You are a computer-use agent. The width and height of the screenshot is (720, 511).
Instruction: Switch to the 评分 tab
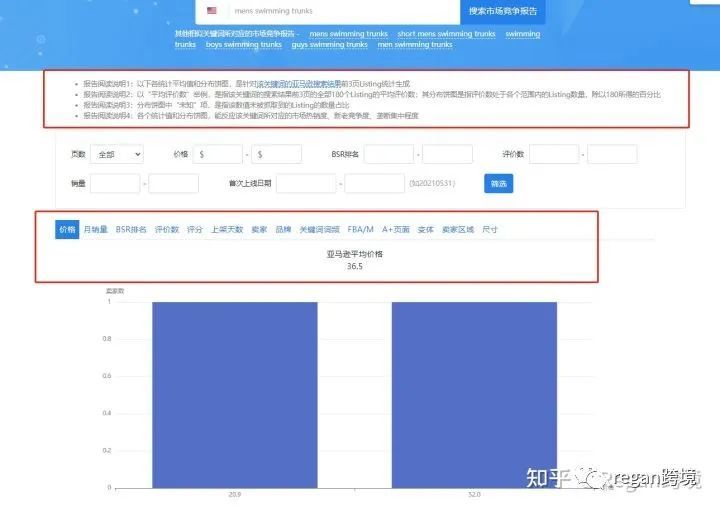coord(195,230)
